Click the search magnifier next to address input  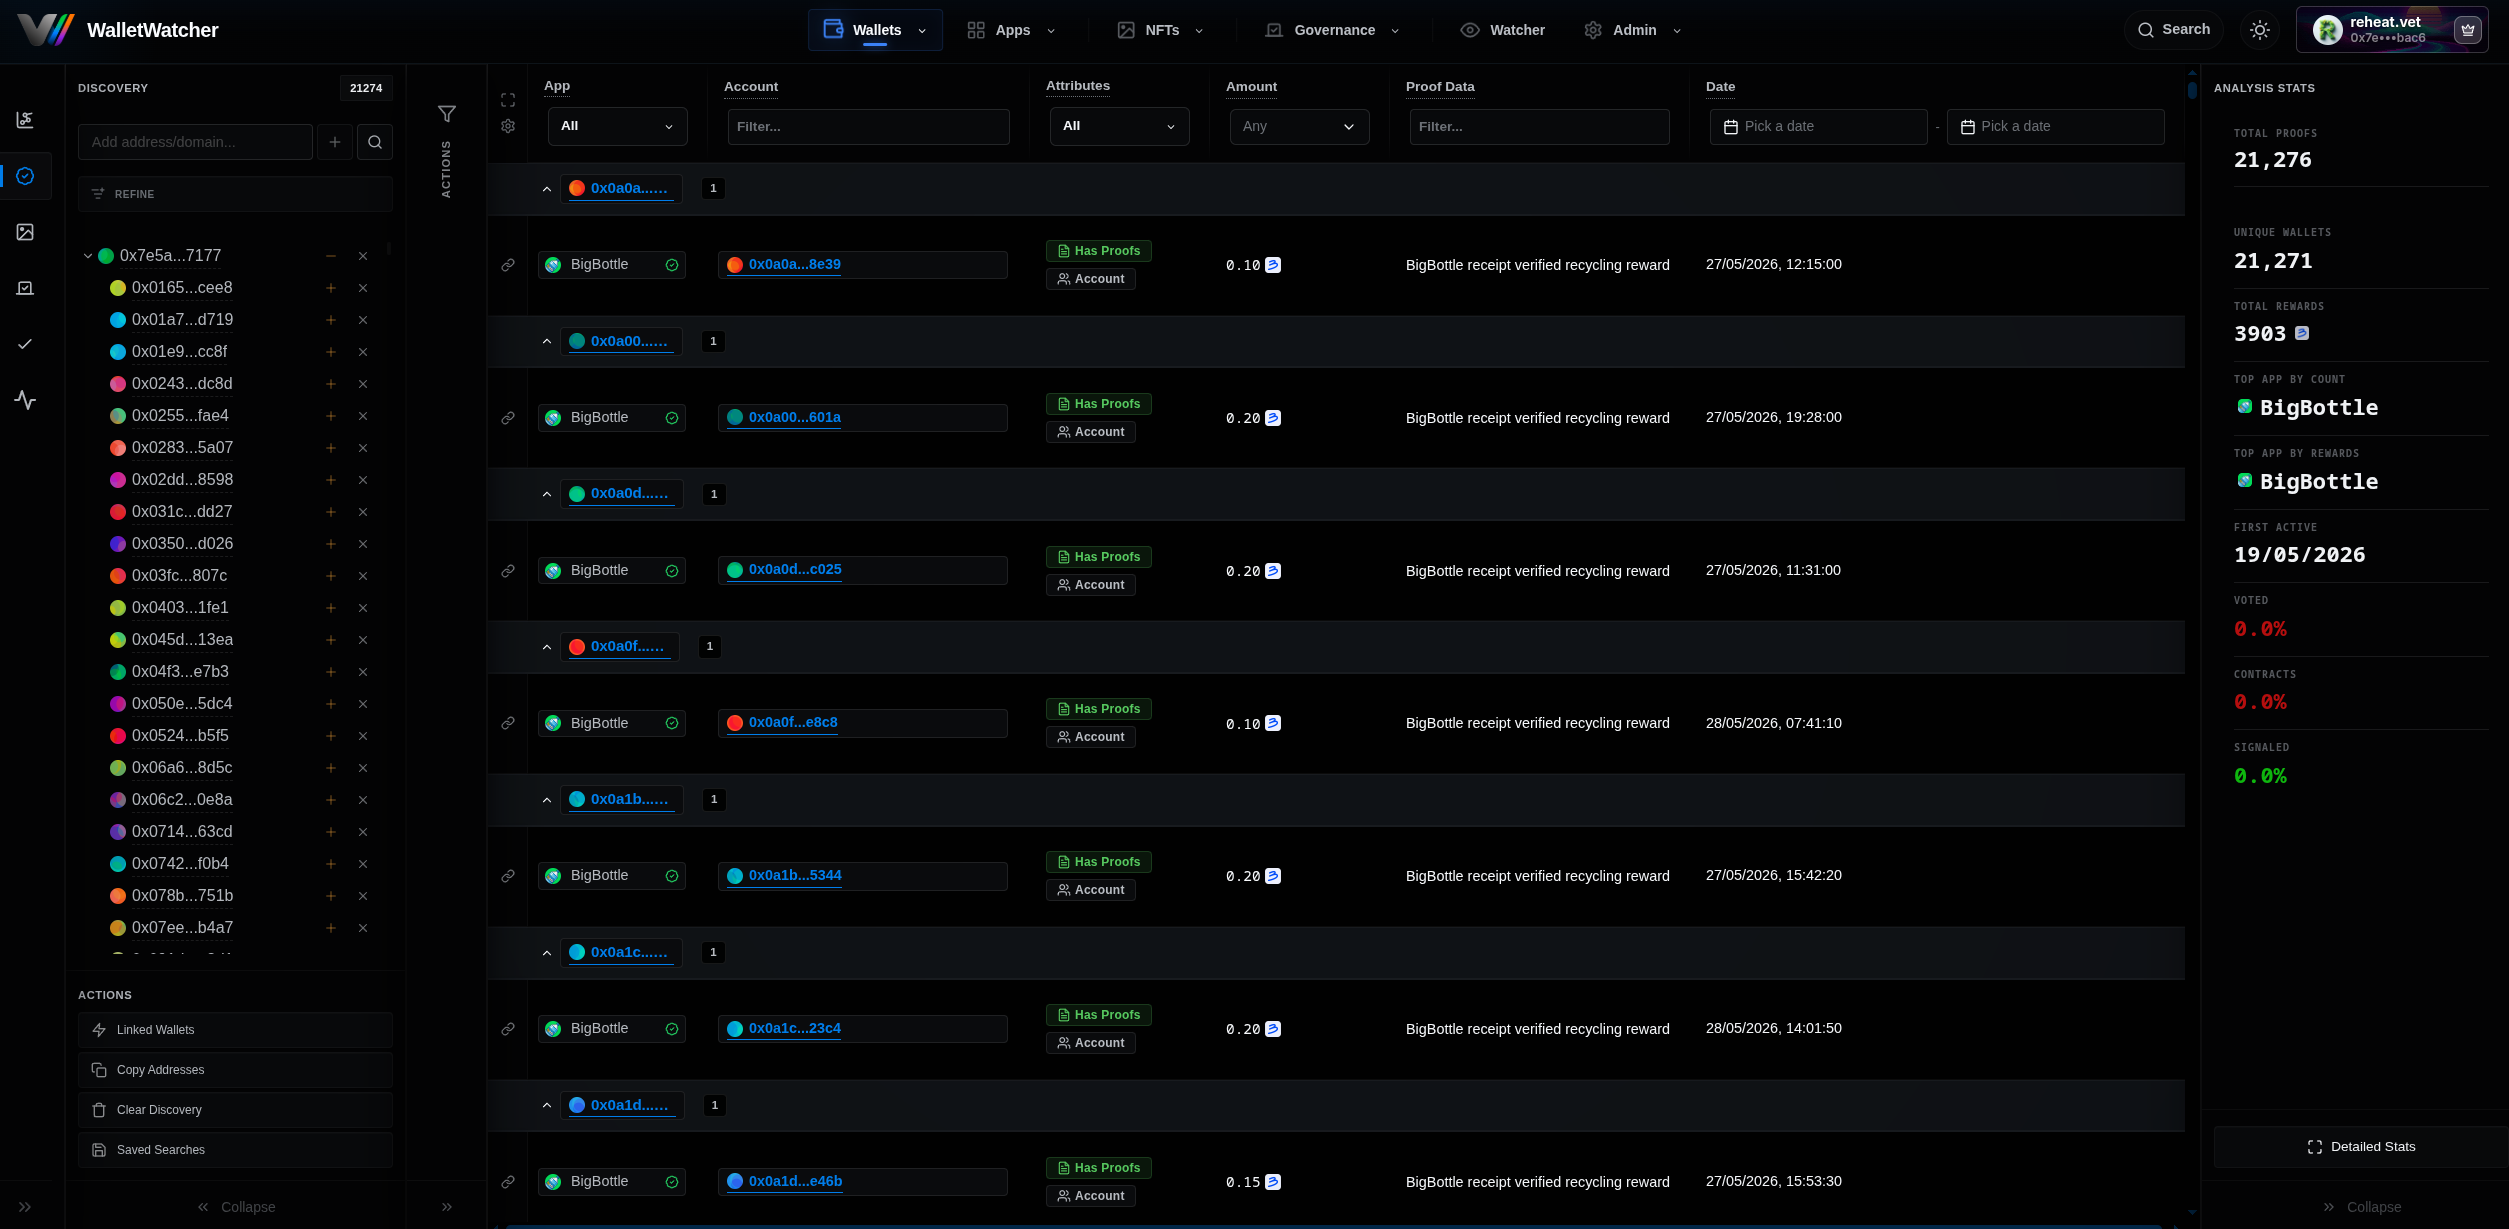coord(375,142)
